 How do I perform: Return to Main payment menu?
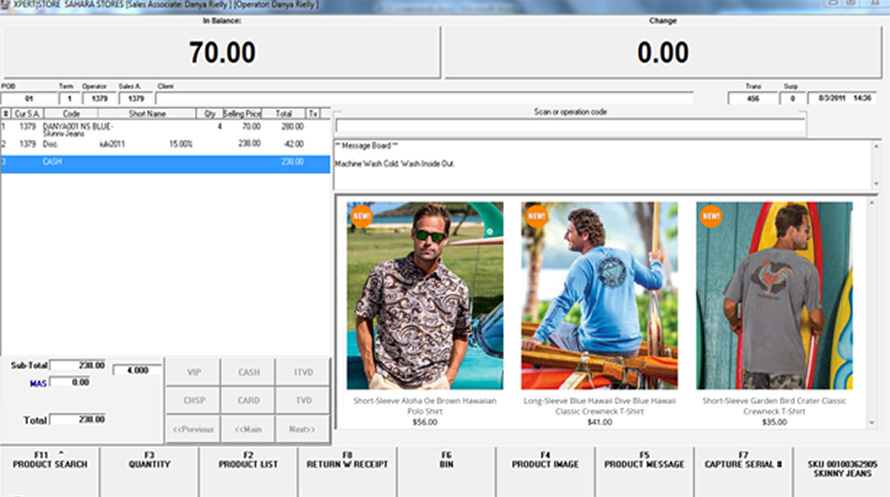[x=248, y=429]
